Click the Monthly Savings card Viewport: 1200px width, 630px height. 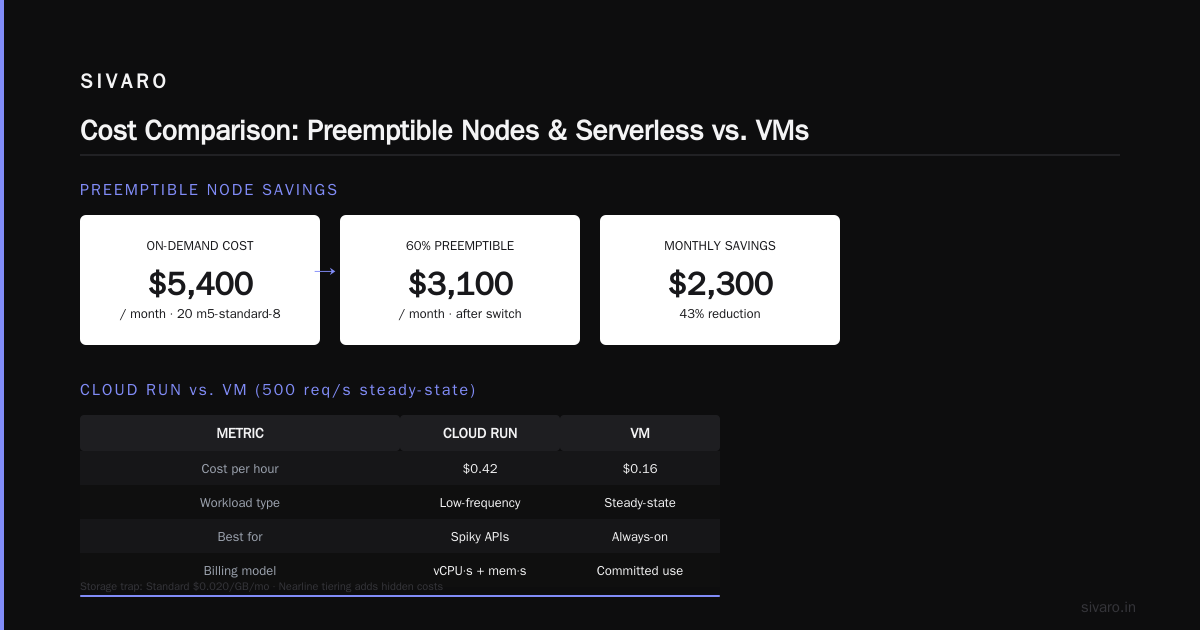[720, 280]
